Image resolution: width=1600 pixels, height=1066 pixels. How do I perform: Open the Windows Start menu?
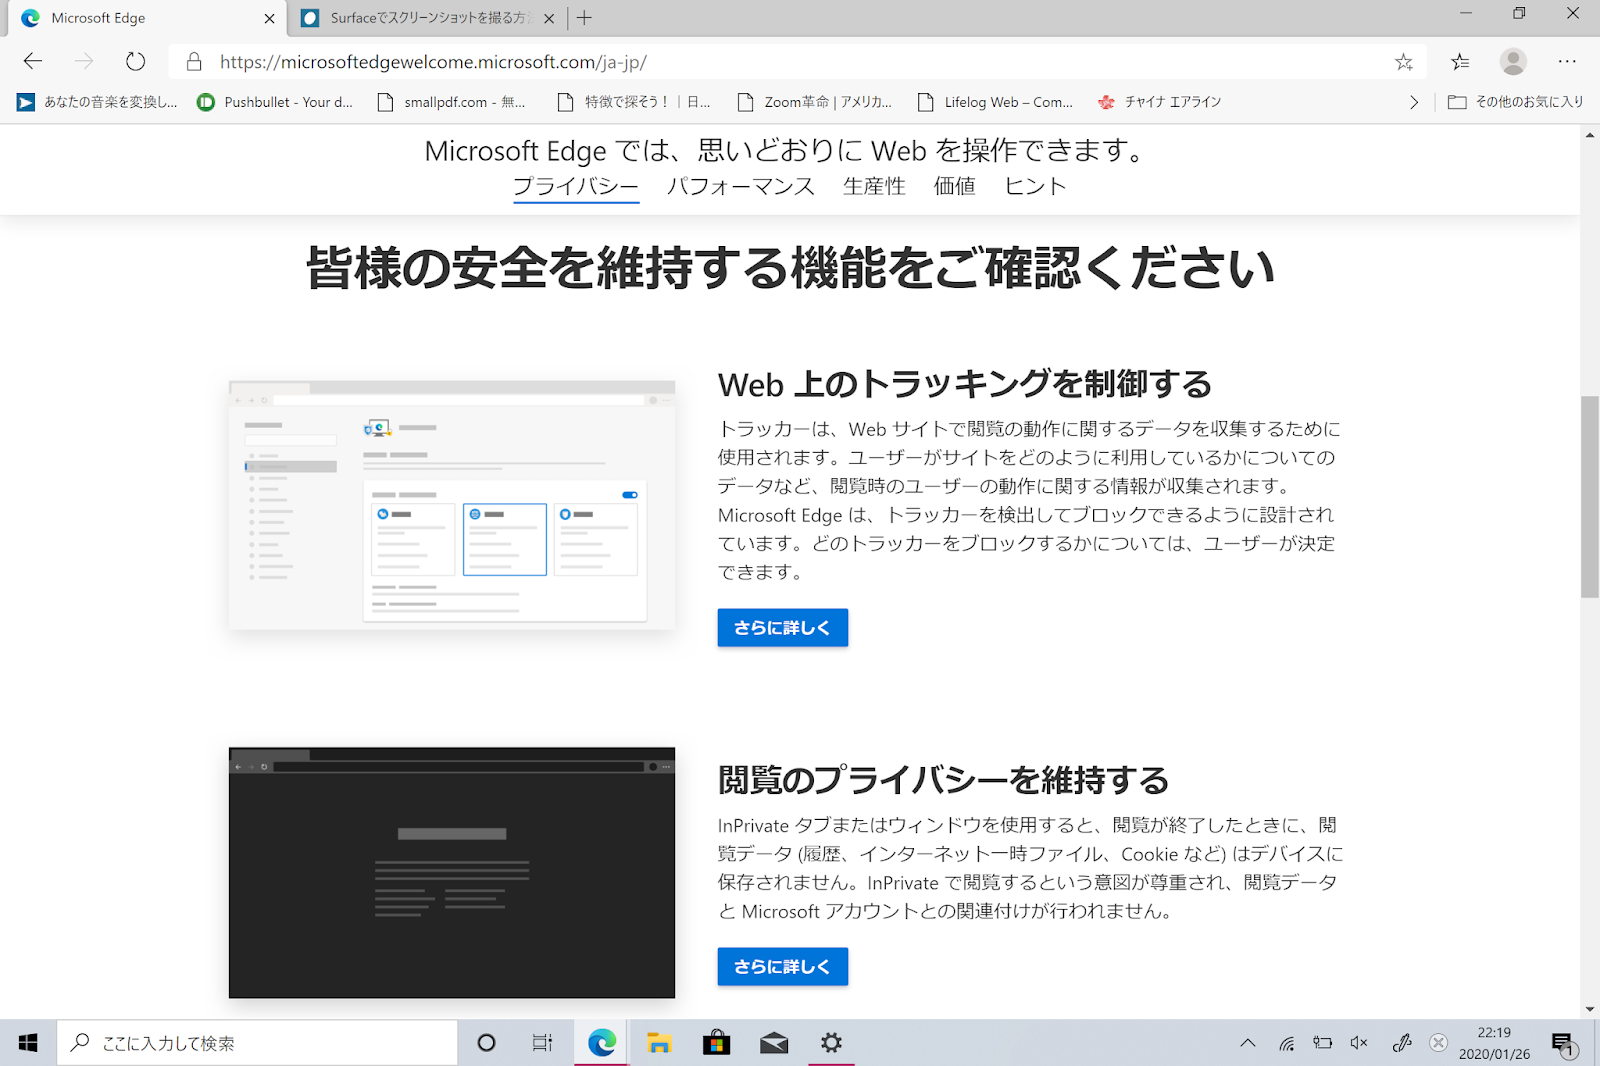coord(28,1043)
